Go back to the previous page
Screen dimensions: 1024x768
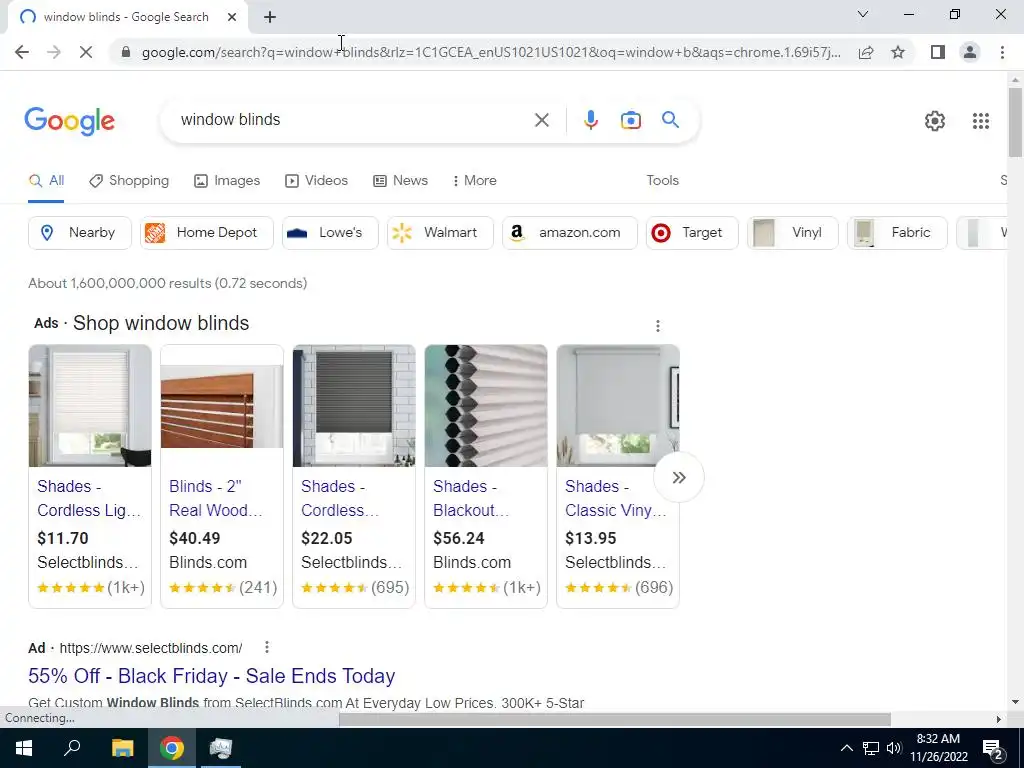[22, 52]
